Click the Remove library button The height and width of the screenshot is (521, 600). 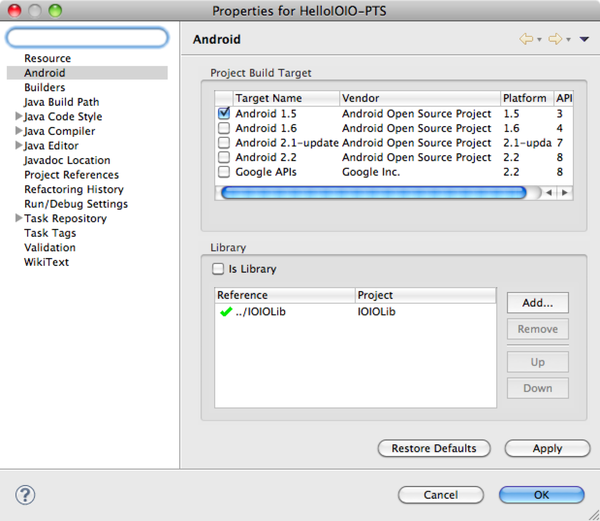[x=538, y=329]
